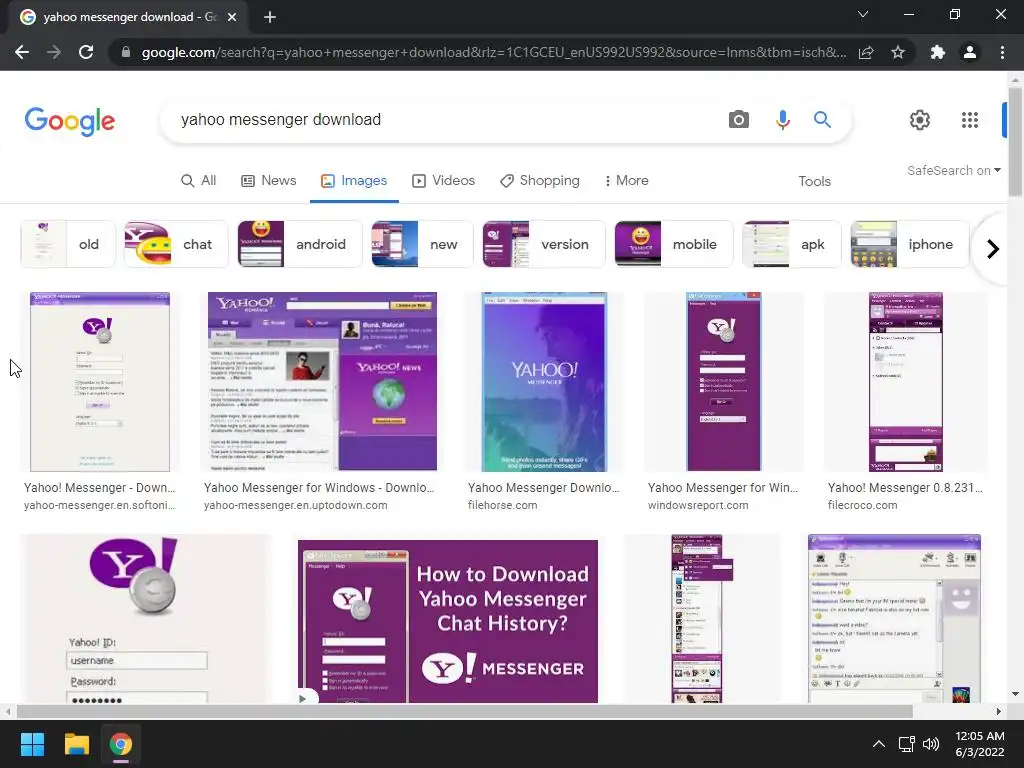Click in the Google search box text
The height and width of the screenshot is (768, 1024).
coord(281,120)
